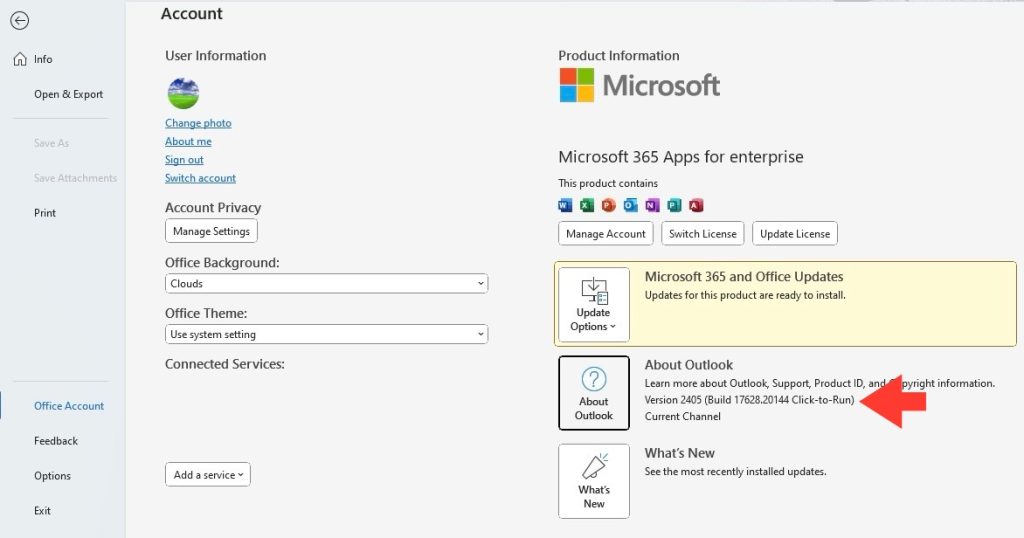
Task: Click the Microsoft four-color logo
Action: pos(577,86)
